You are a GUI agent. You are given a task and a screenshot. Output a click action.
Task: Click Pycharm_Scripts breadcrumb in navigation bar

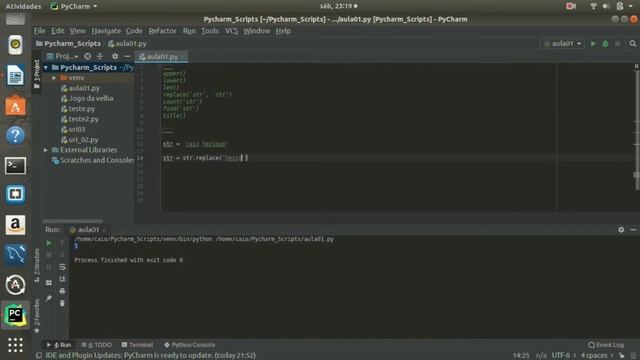tap(68, 43)
